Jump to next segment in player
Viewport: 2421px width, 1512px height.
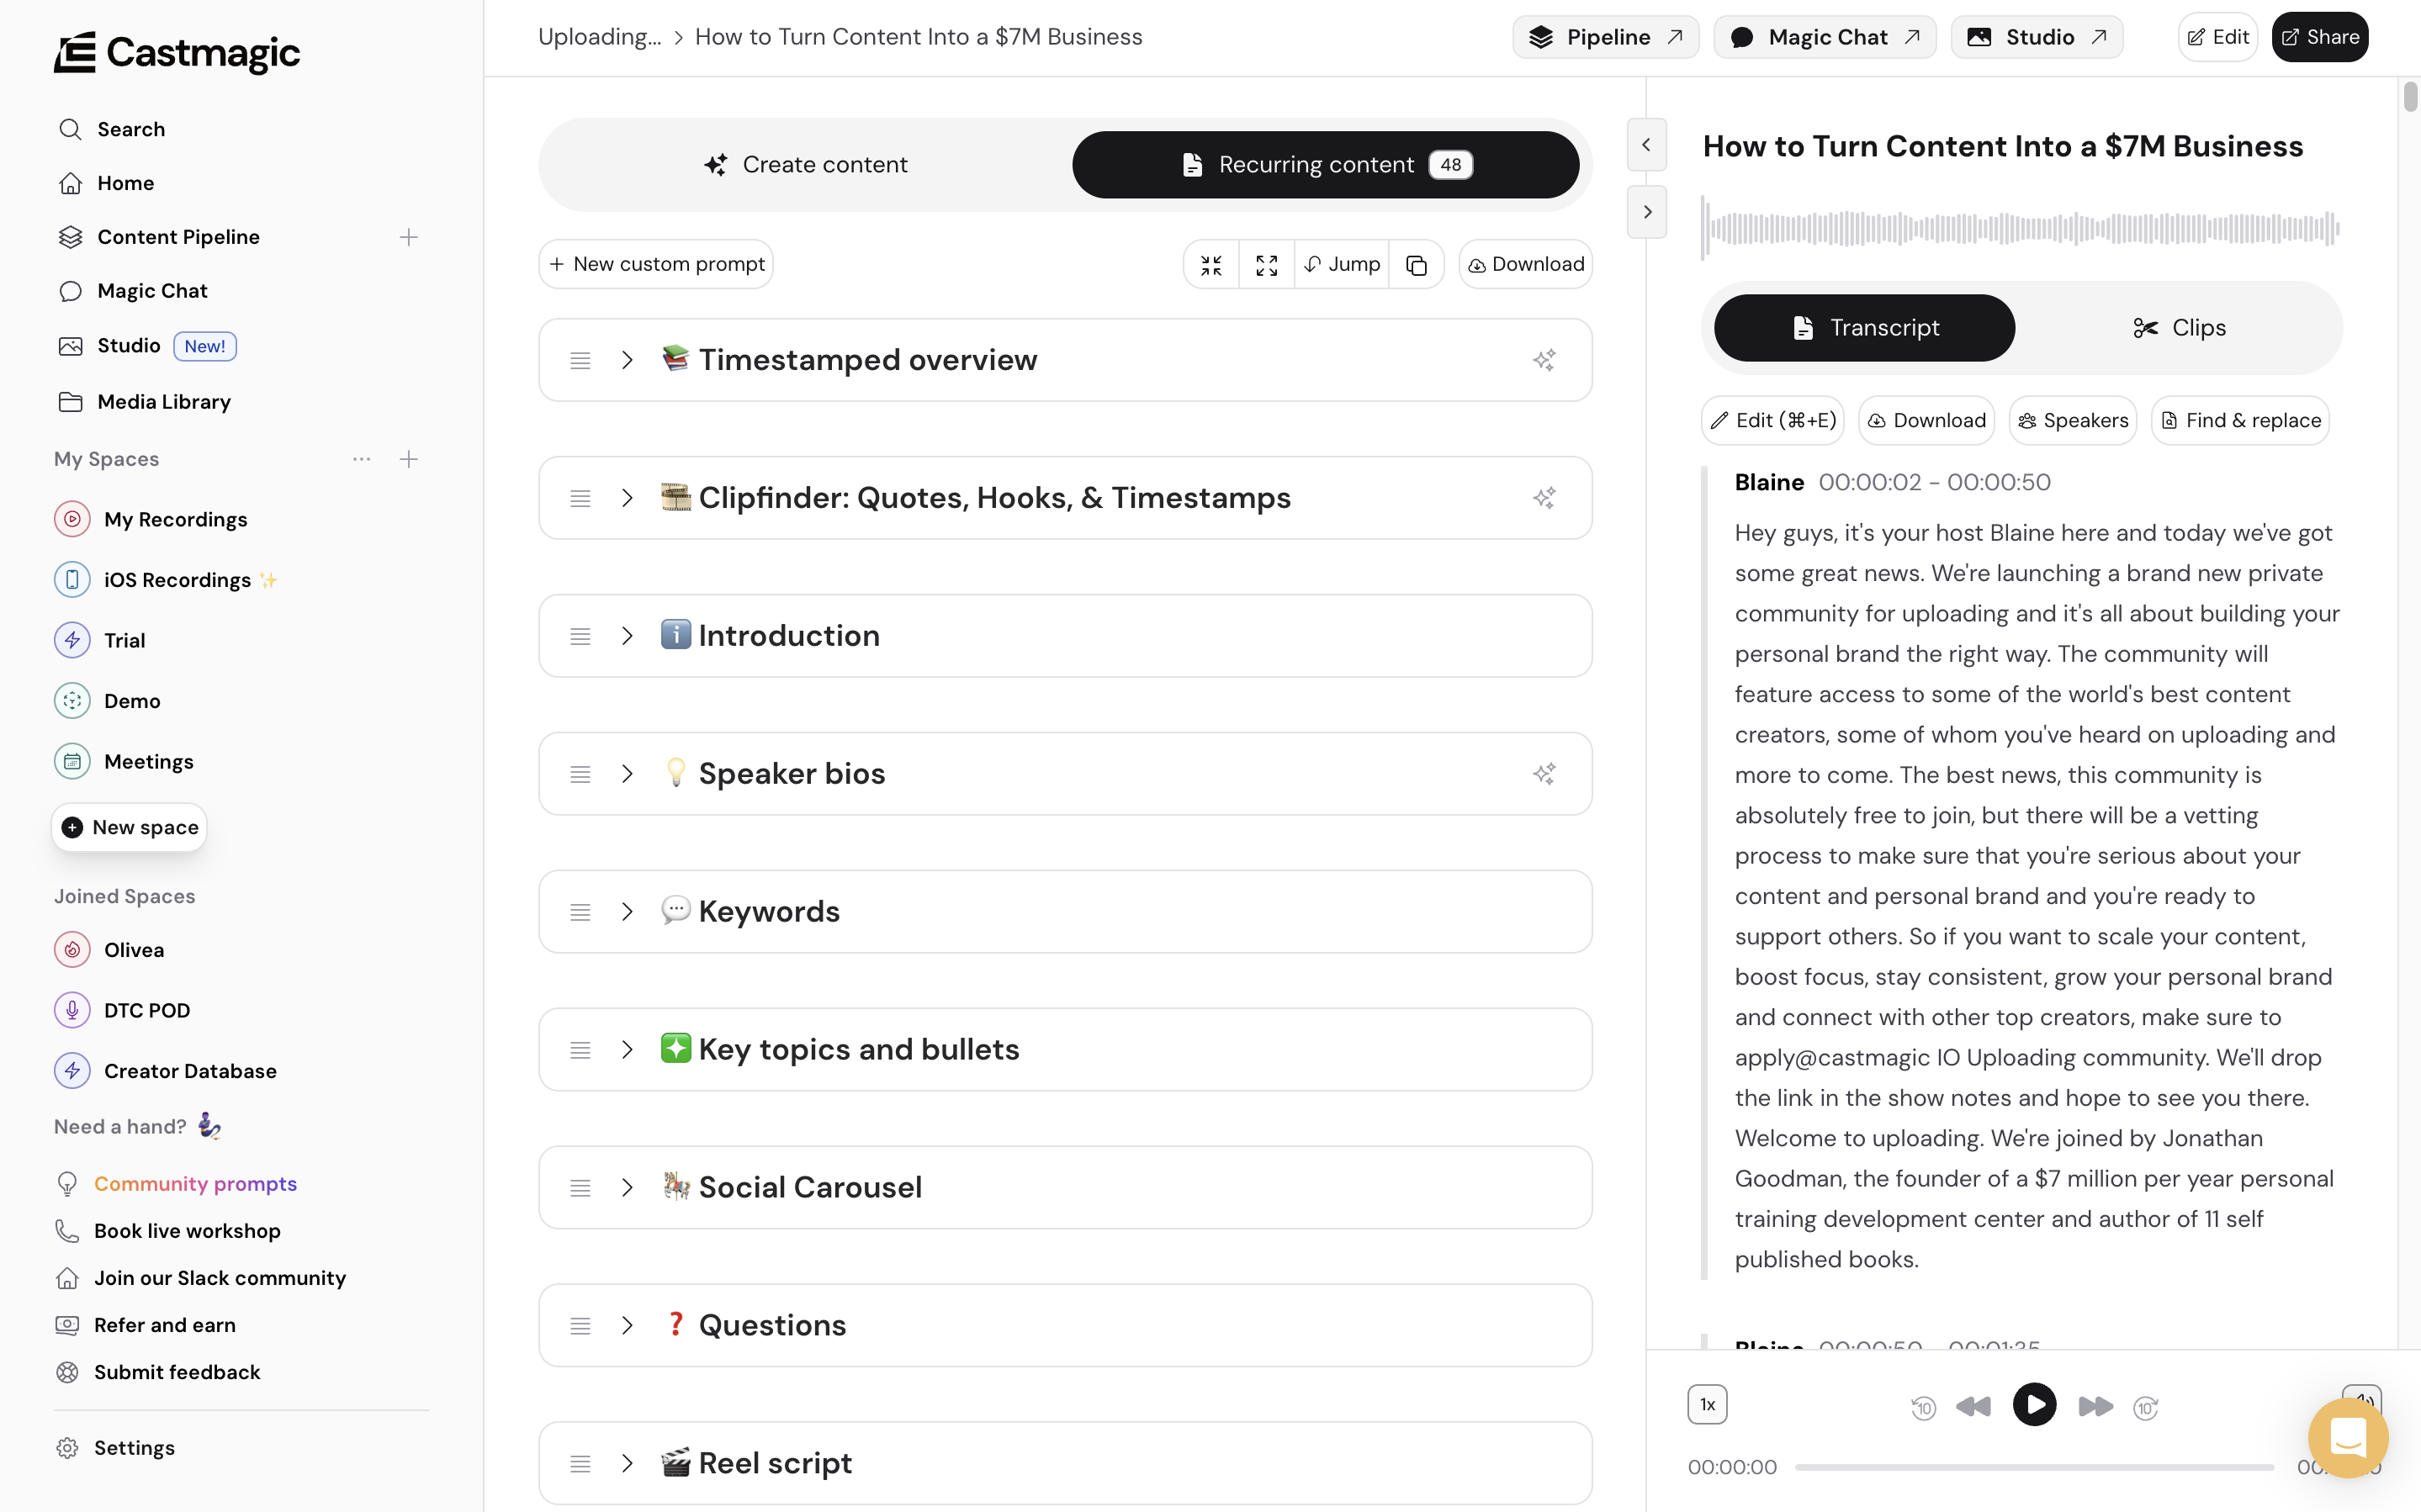pyautogui.click(x=2095, y=1407)
